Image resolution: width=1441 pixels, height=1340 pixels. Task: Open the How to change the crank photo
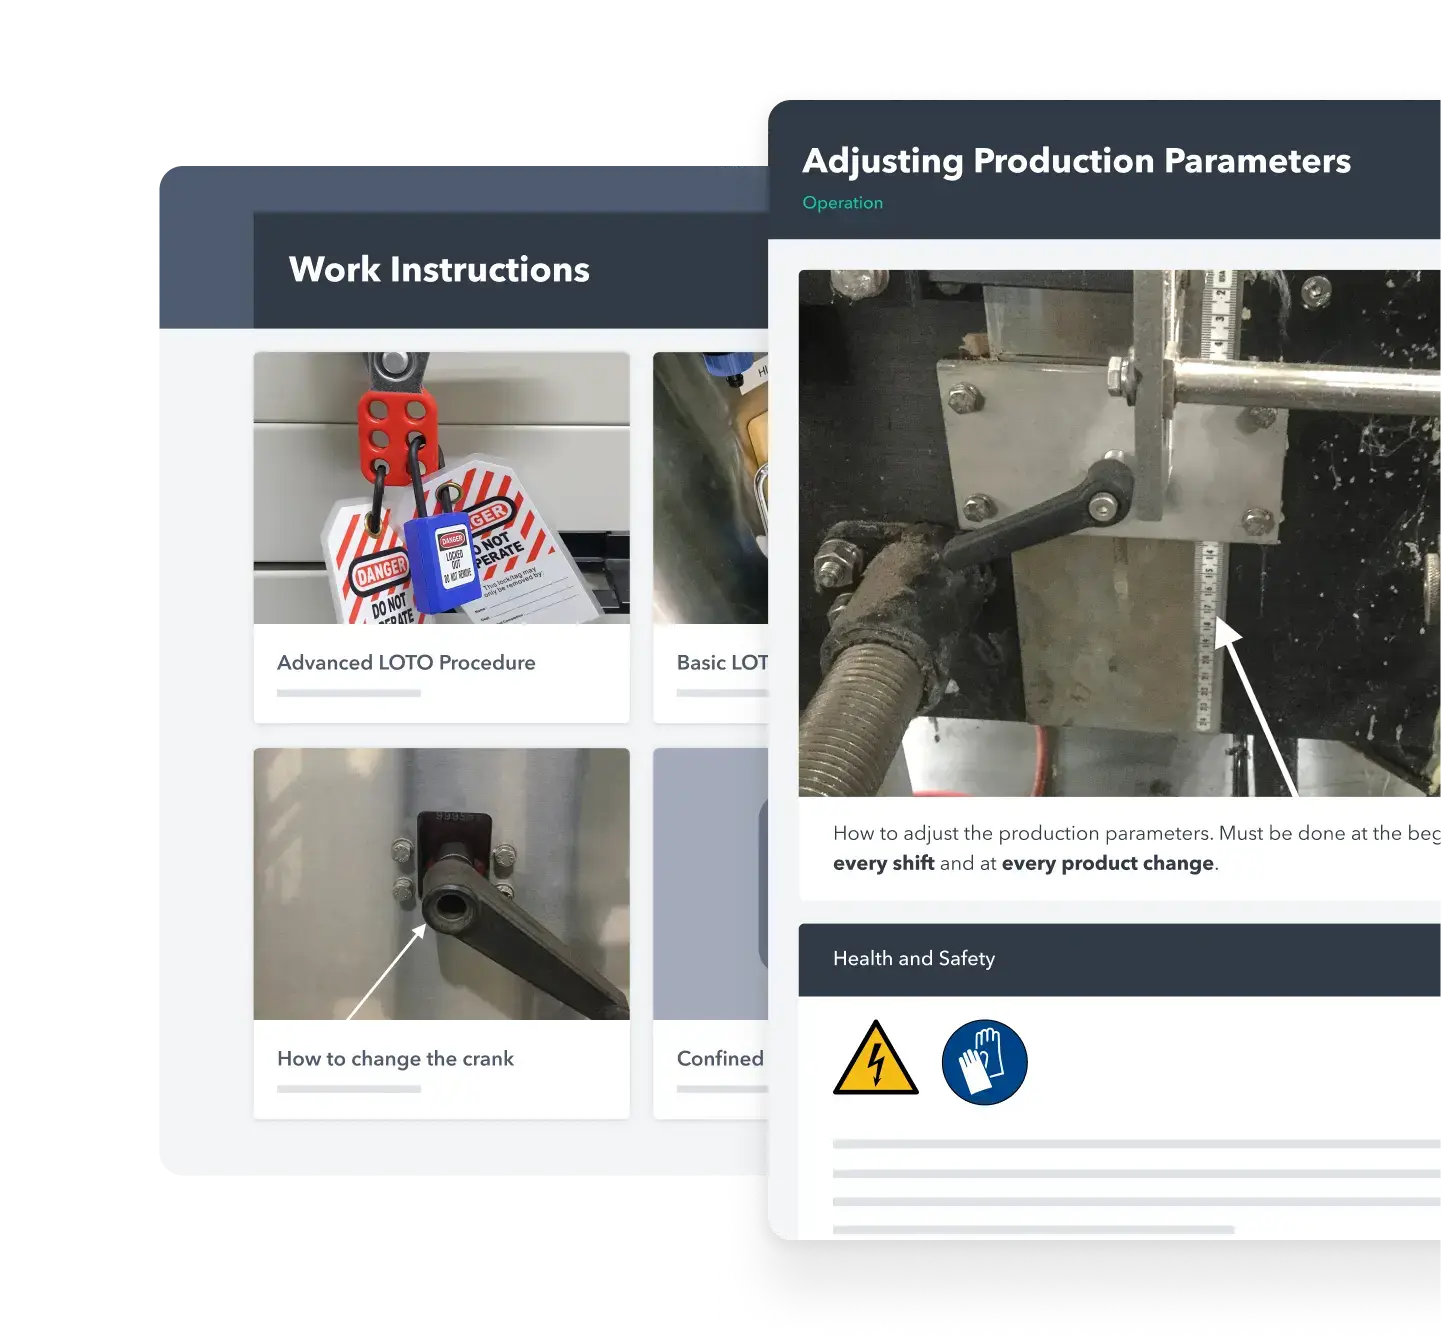coord(441,884)
